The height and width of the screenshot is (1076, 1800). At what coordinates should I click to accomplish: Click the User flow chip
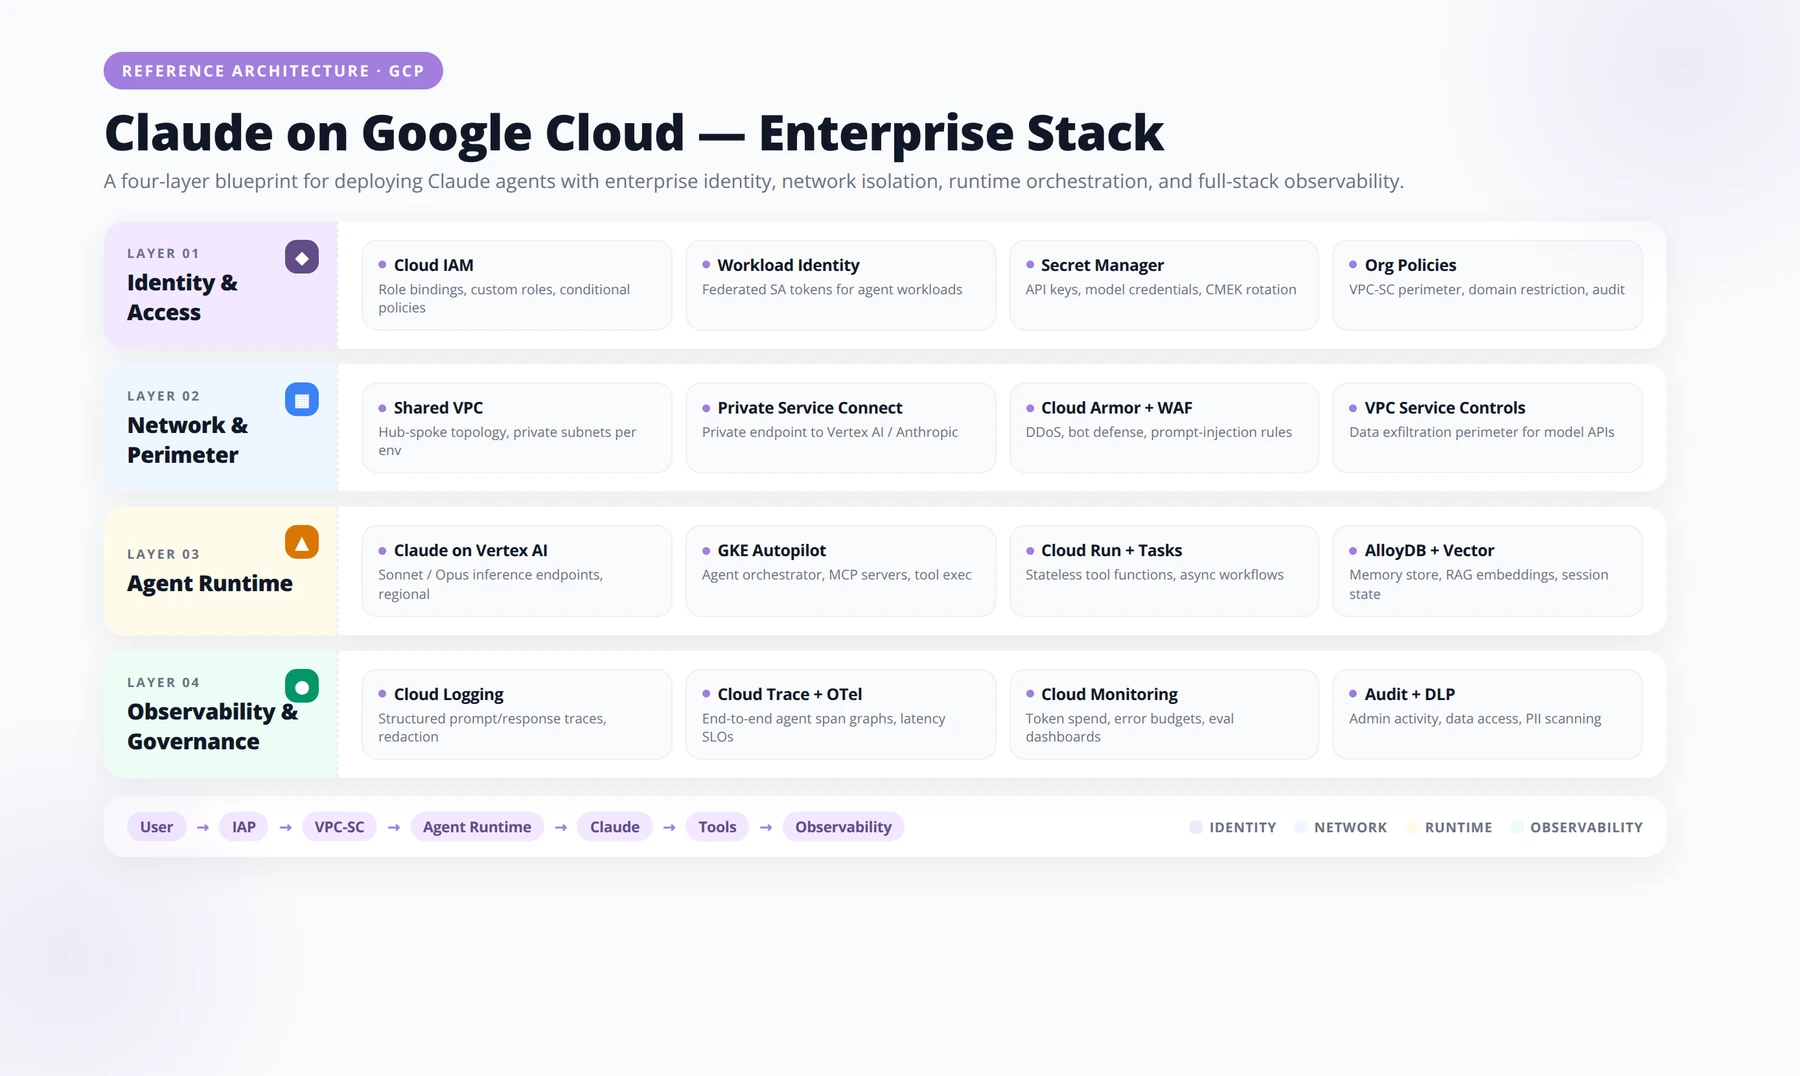pyautogui.click(x=156, y=827)
